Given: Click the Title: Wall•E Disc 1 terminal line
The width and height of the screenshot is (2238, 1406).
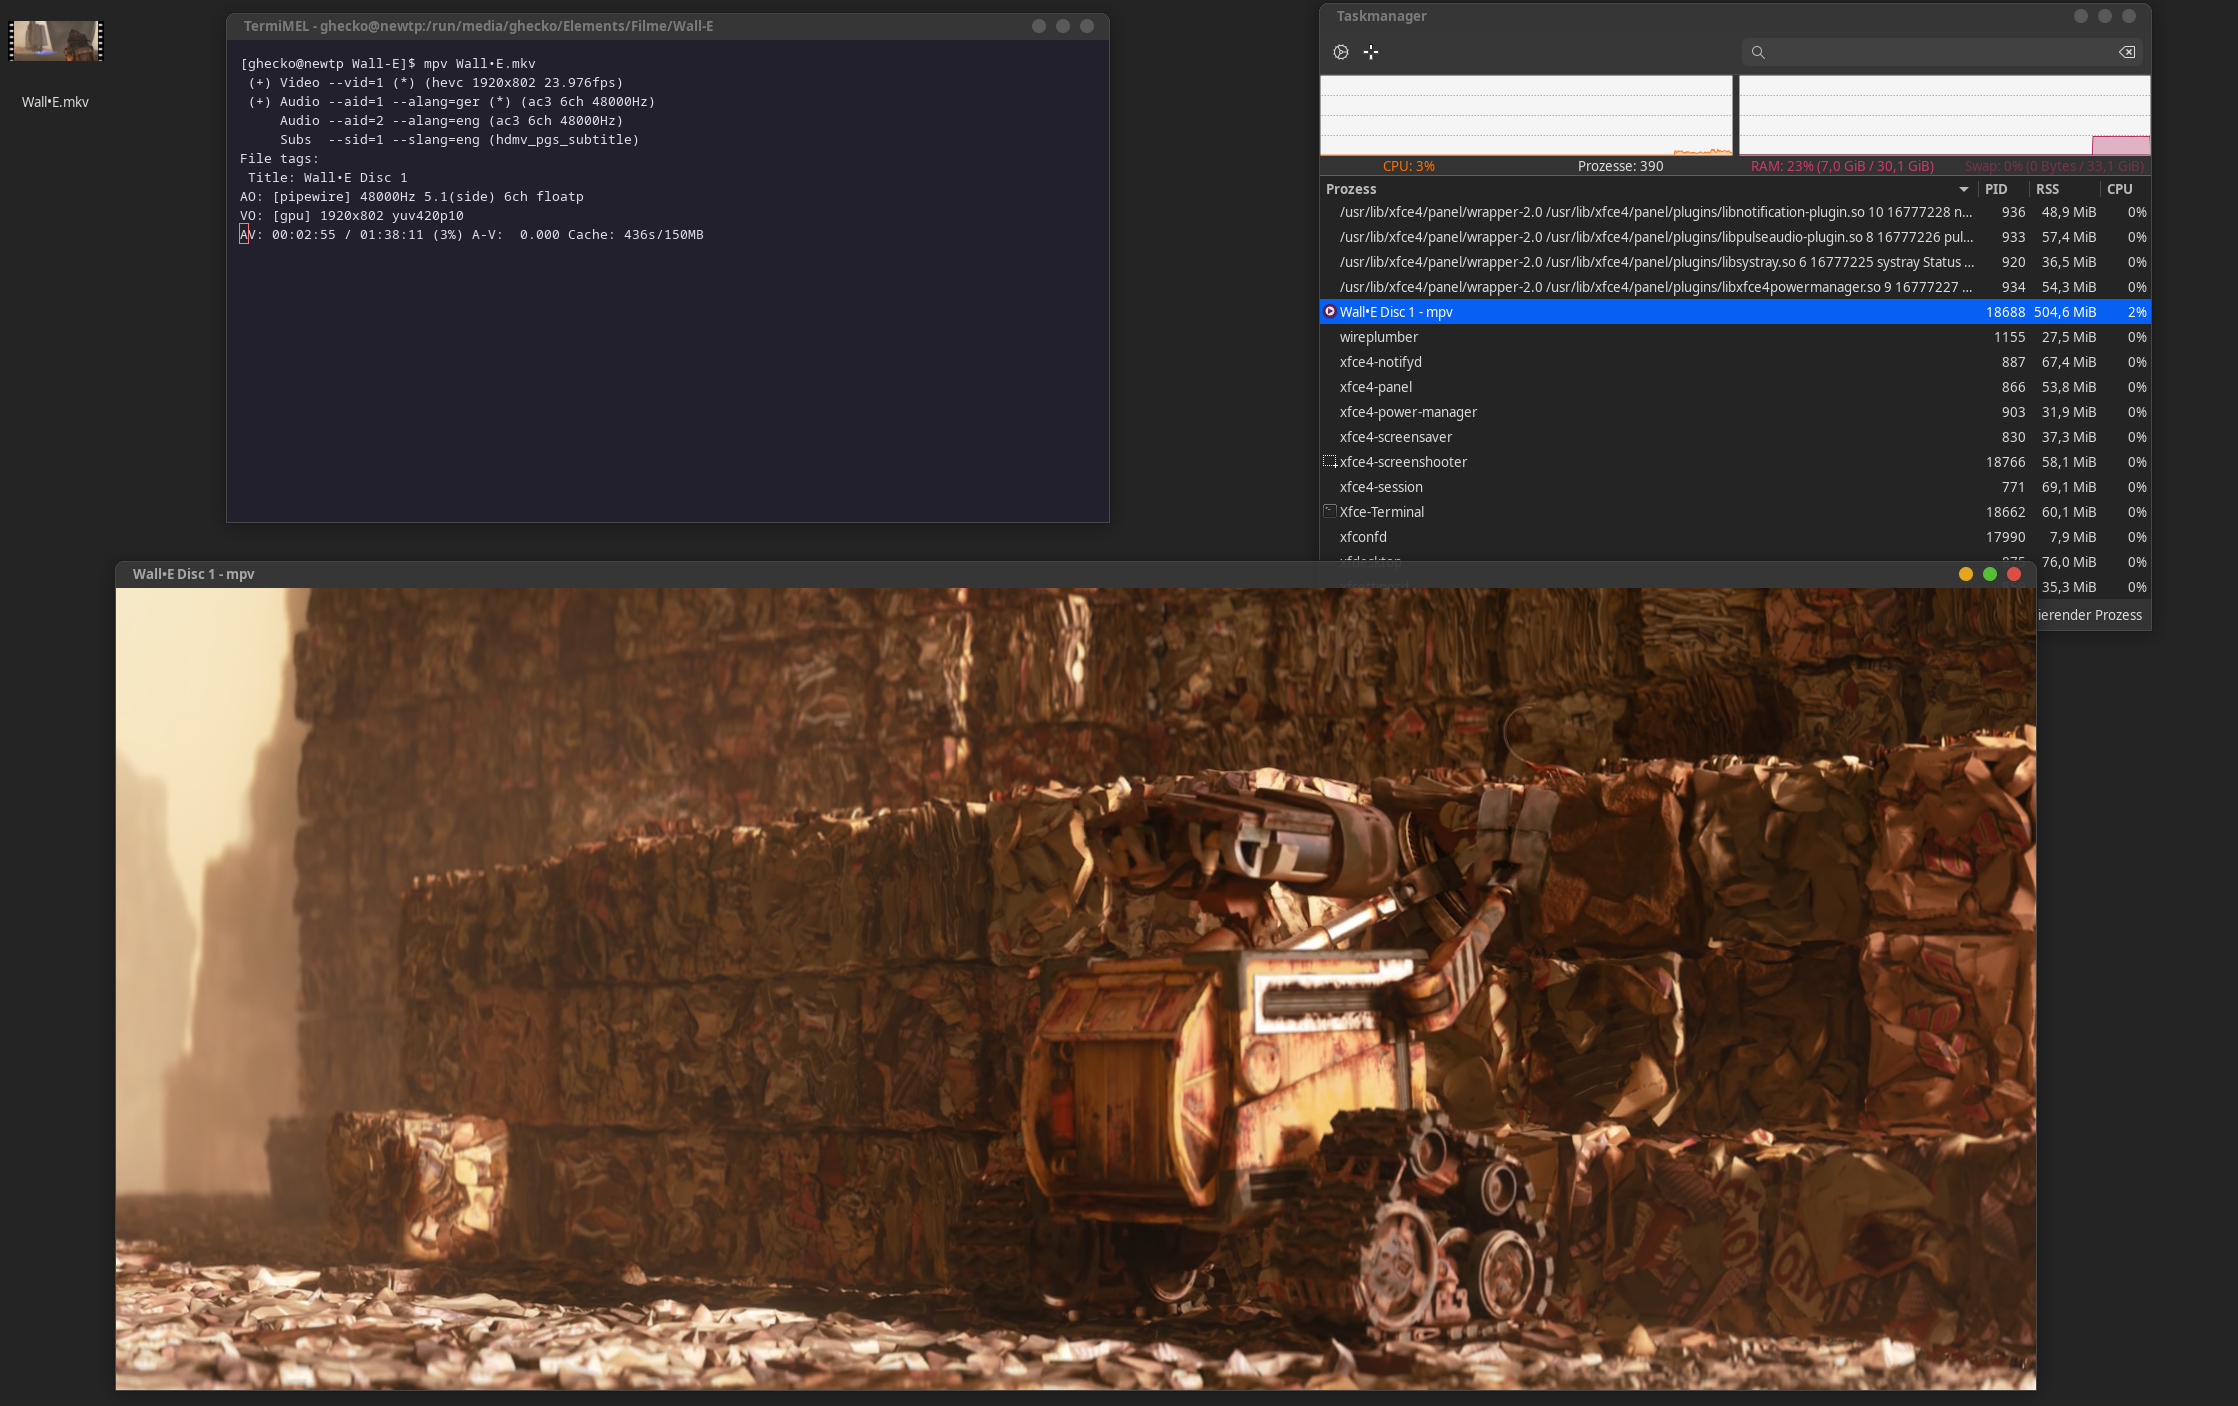Looking at the screenshot, I should (x=328, y=177).
